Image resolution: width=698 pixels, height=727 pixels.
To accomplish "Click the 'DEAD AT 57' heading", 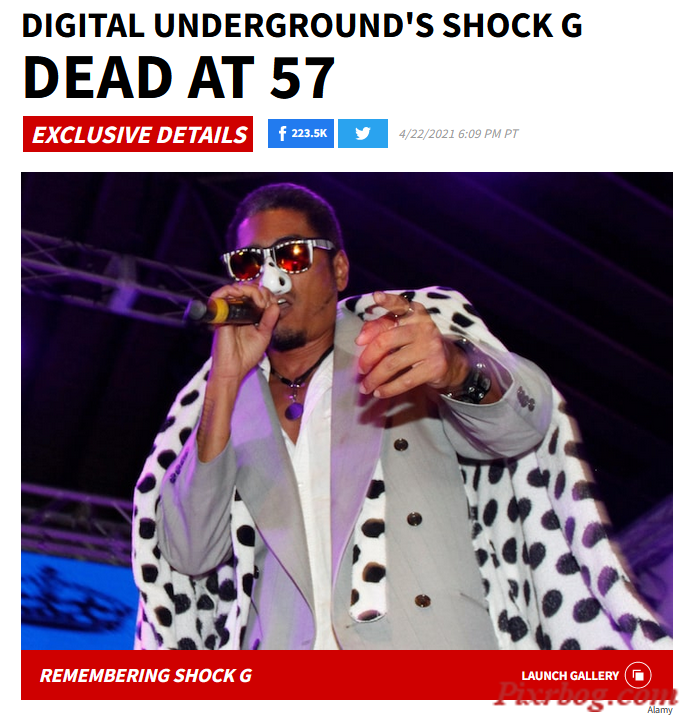I will point(179,77).
